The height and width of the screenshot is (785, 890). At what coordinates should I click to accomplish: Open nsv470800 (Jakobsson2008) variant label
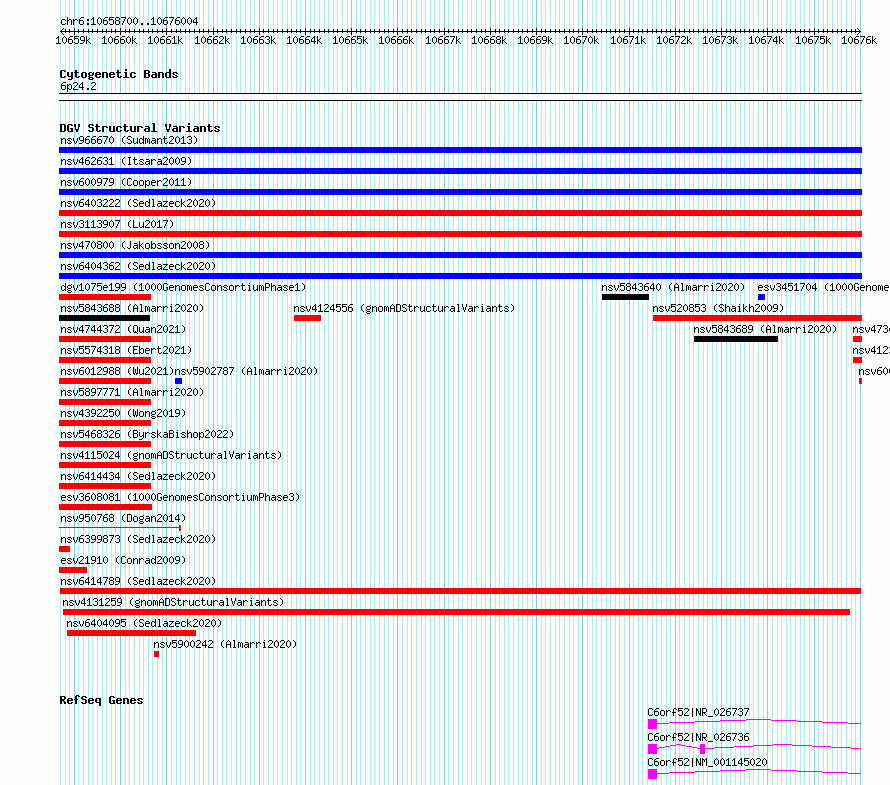135,245
